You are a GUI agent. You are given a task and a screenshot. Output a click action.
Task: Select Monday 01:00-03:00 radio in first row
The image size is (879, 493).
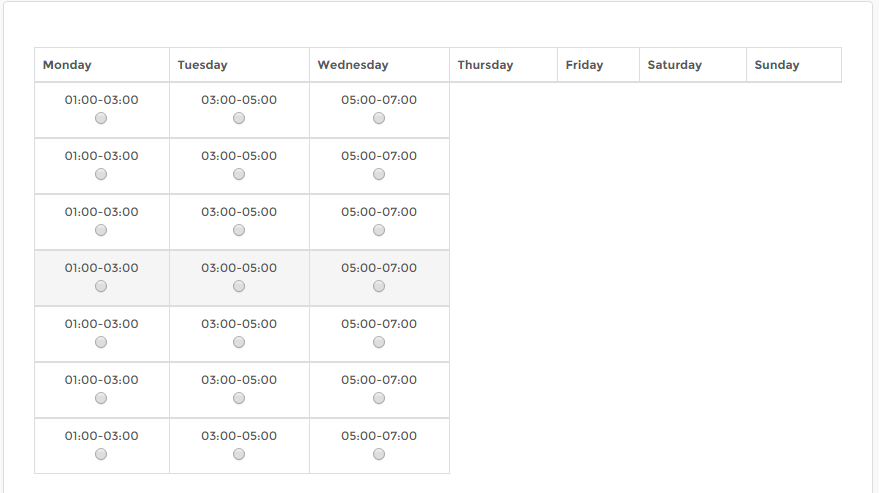coord(101,118)
